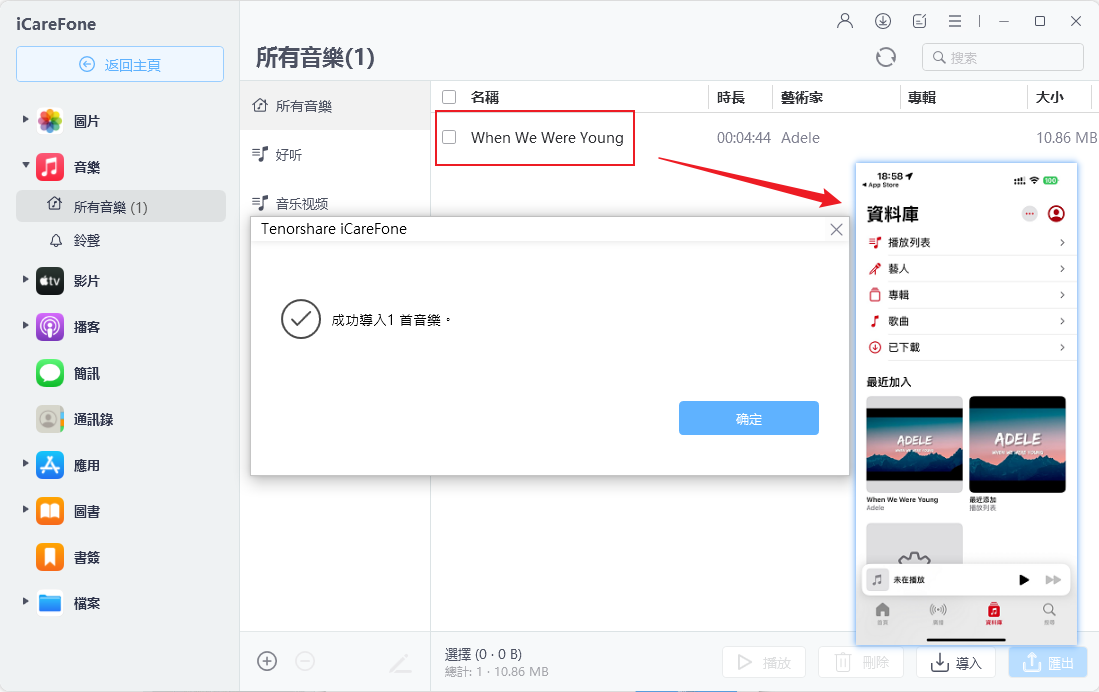The width and height of the screenshot is (1099, 692).
Task: Tick the When We Were Young checkbox
Action: pos(449,137)
